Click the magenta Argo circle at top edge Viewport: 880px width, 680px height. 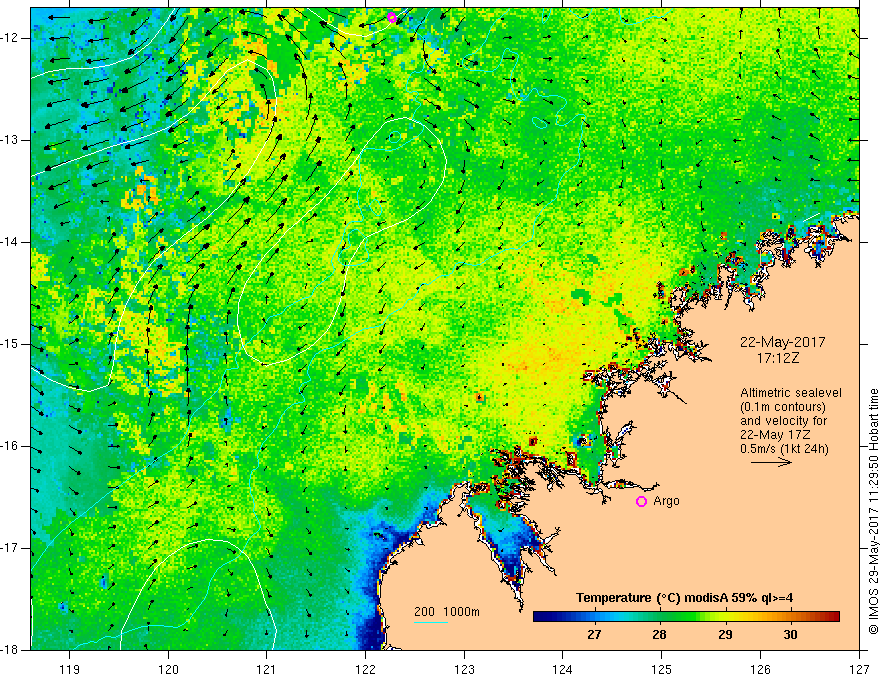(392, 17)
